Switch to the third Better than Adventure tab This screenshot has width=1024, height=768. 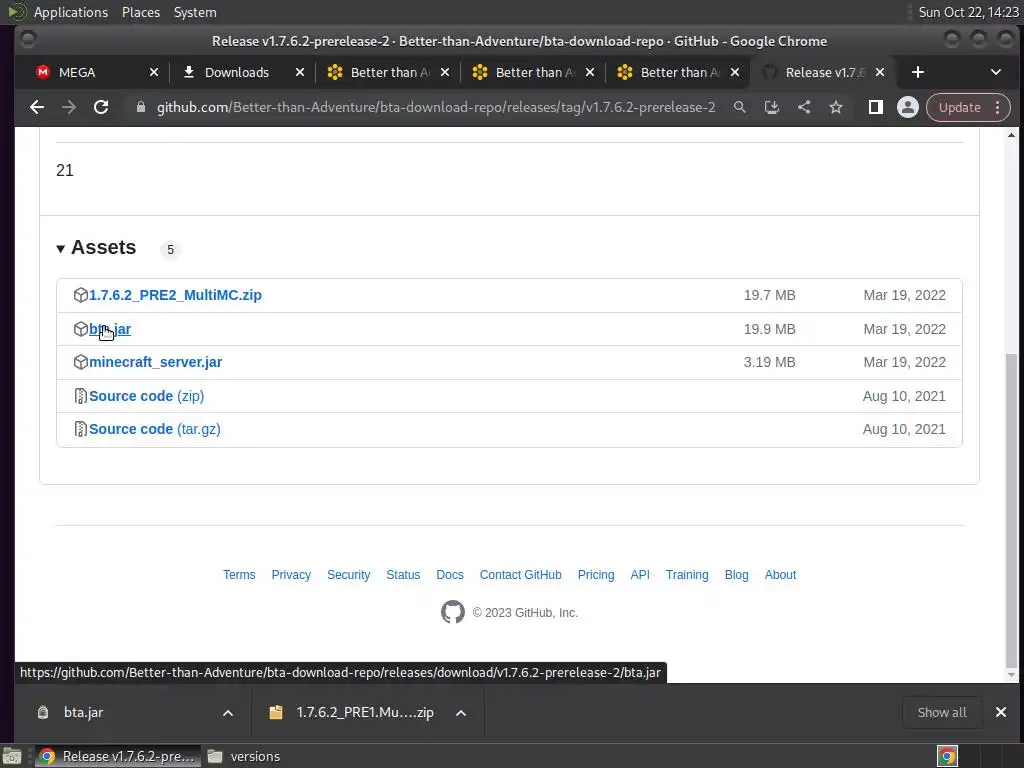tap(680, 72)
